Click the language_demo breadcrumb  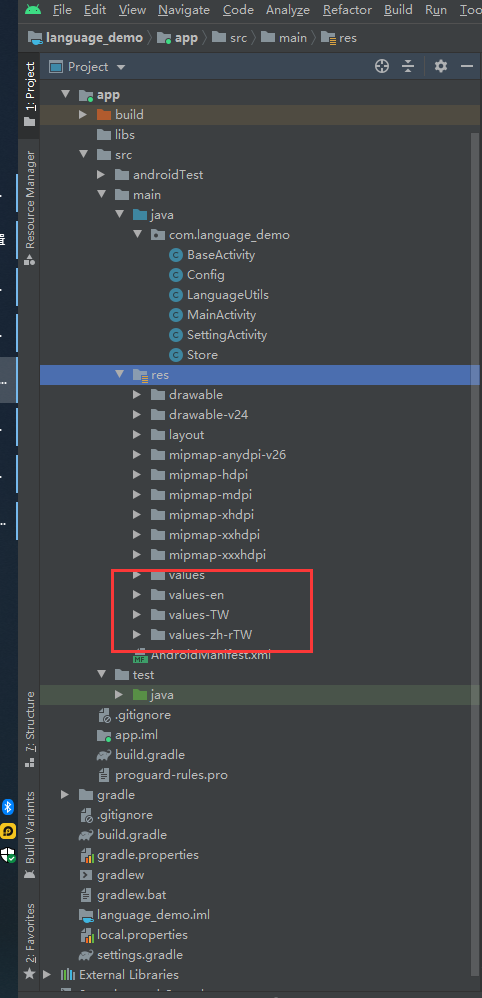pos(94,38)
